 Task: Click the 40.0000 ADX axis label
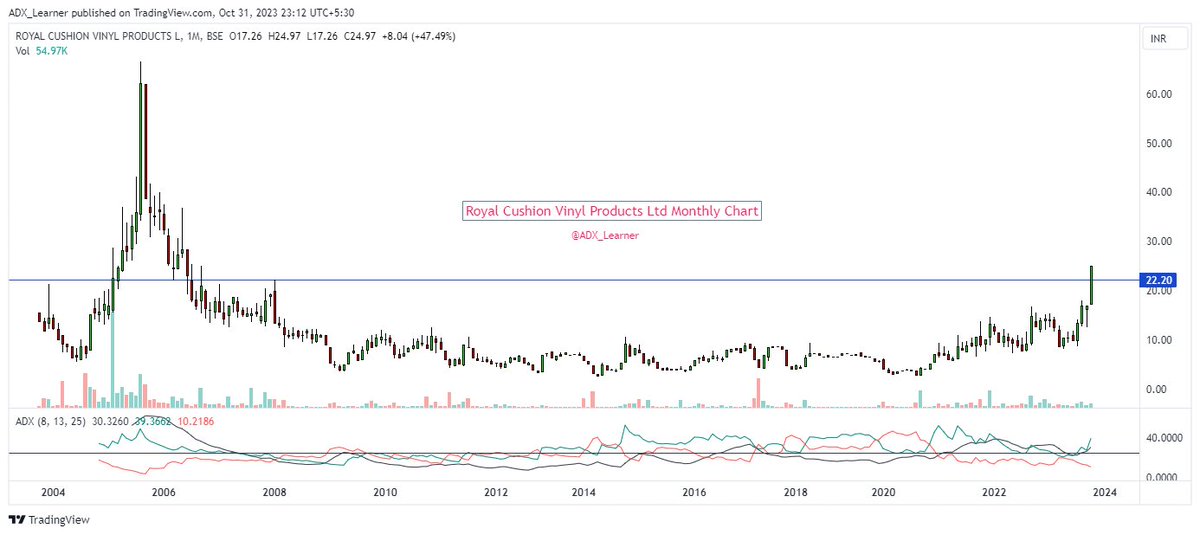tap(1164, 437)
